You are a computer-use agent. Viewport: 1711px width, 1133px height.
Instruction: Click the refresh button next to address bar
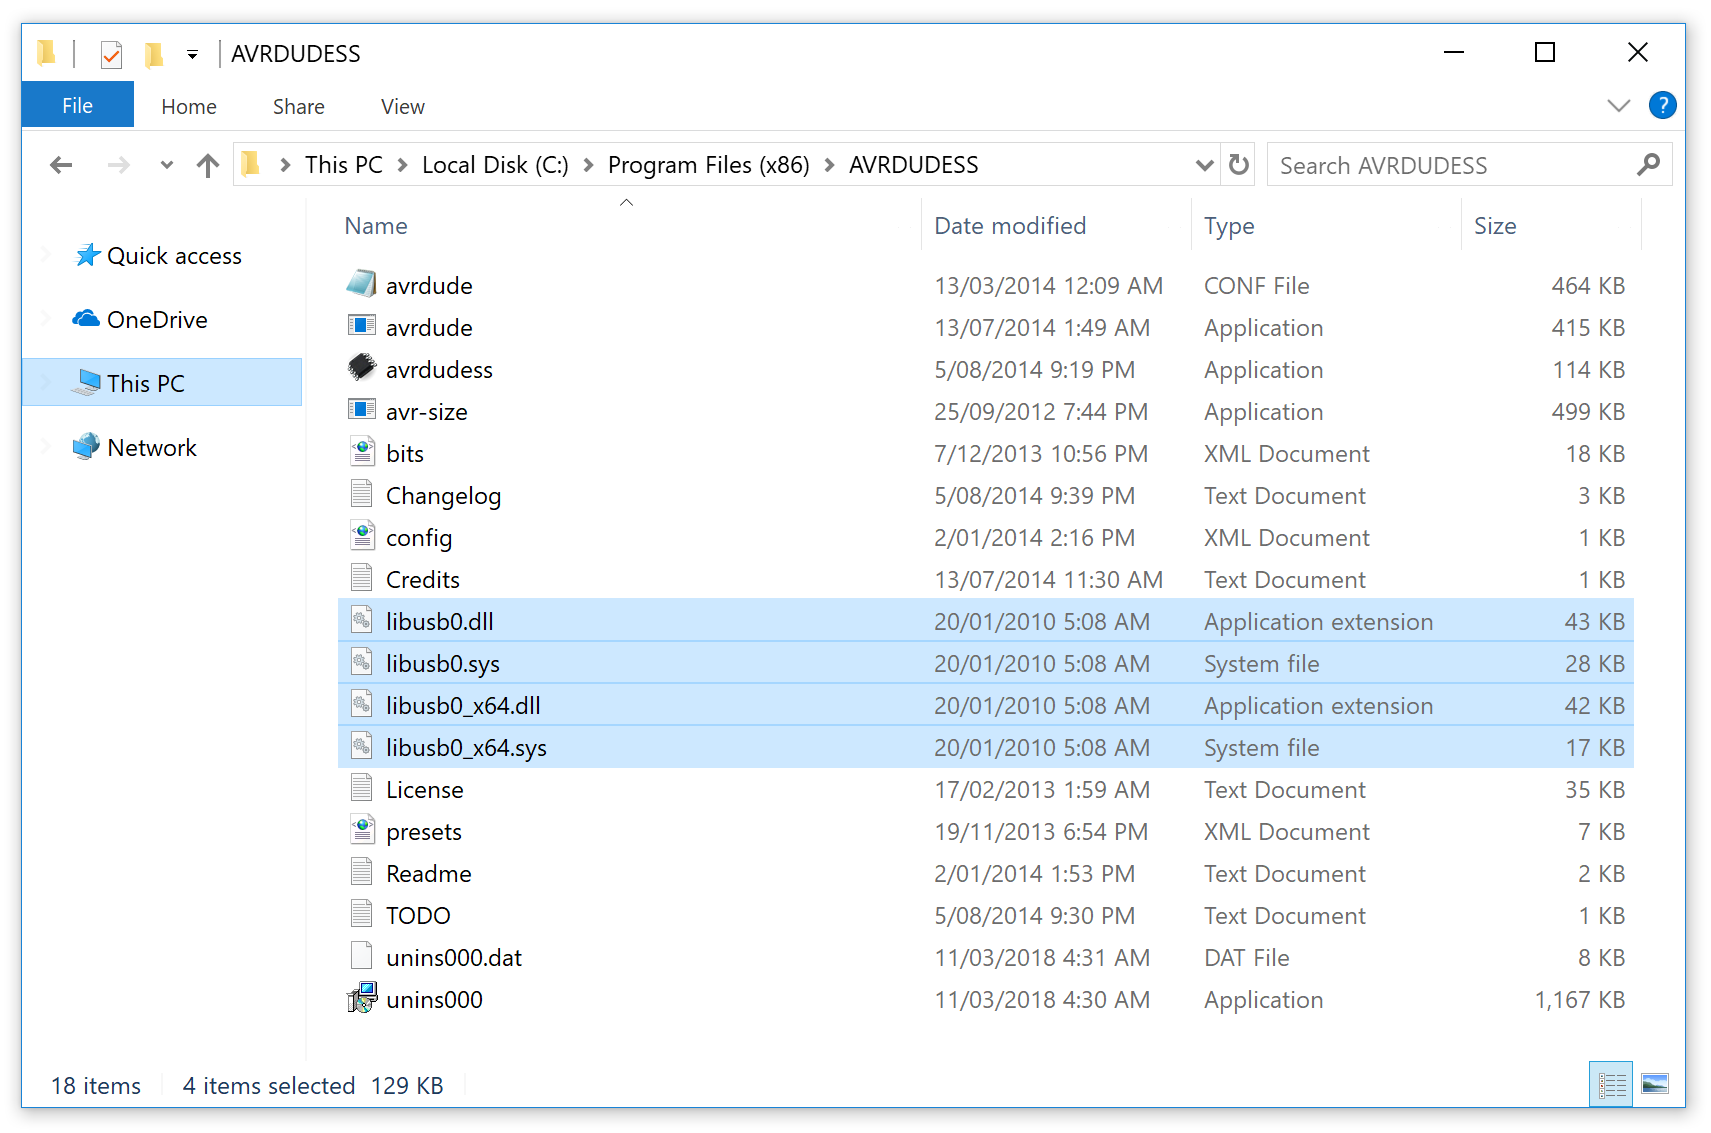(1237, 164)
